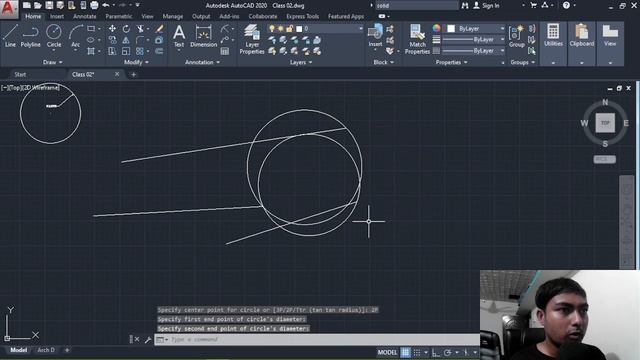This screenshot has height=360, width=640.
Task: Pick the Mirror tool
Action: click(x=126, y=40)
